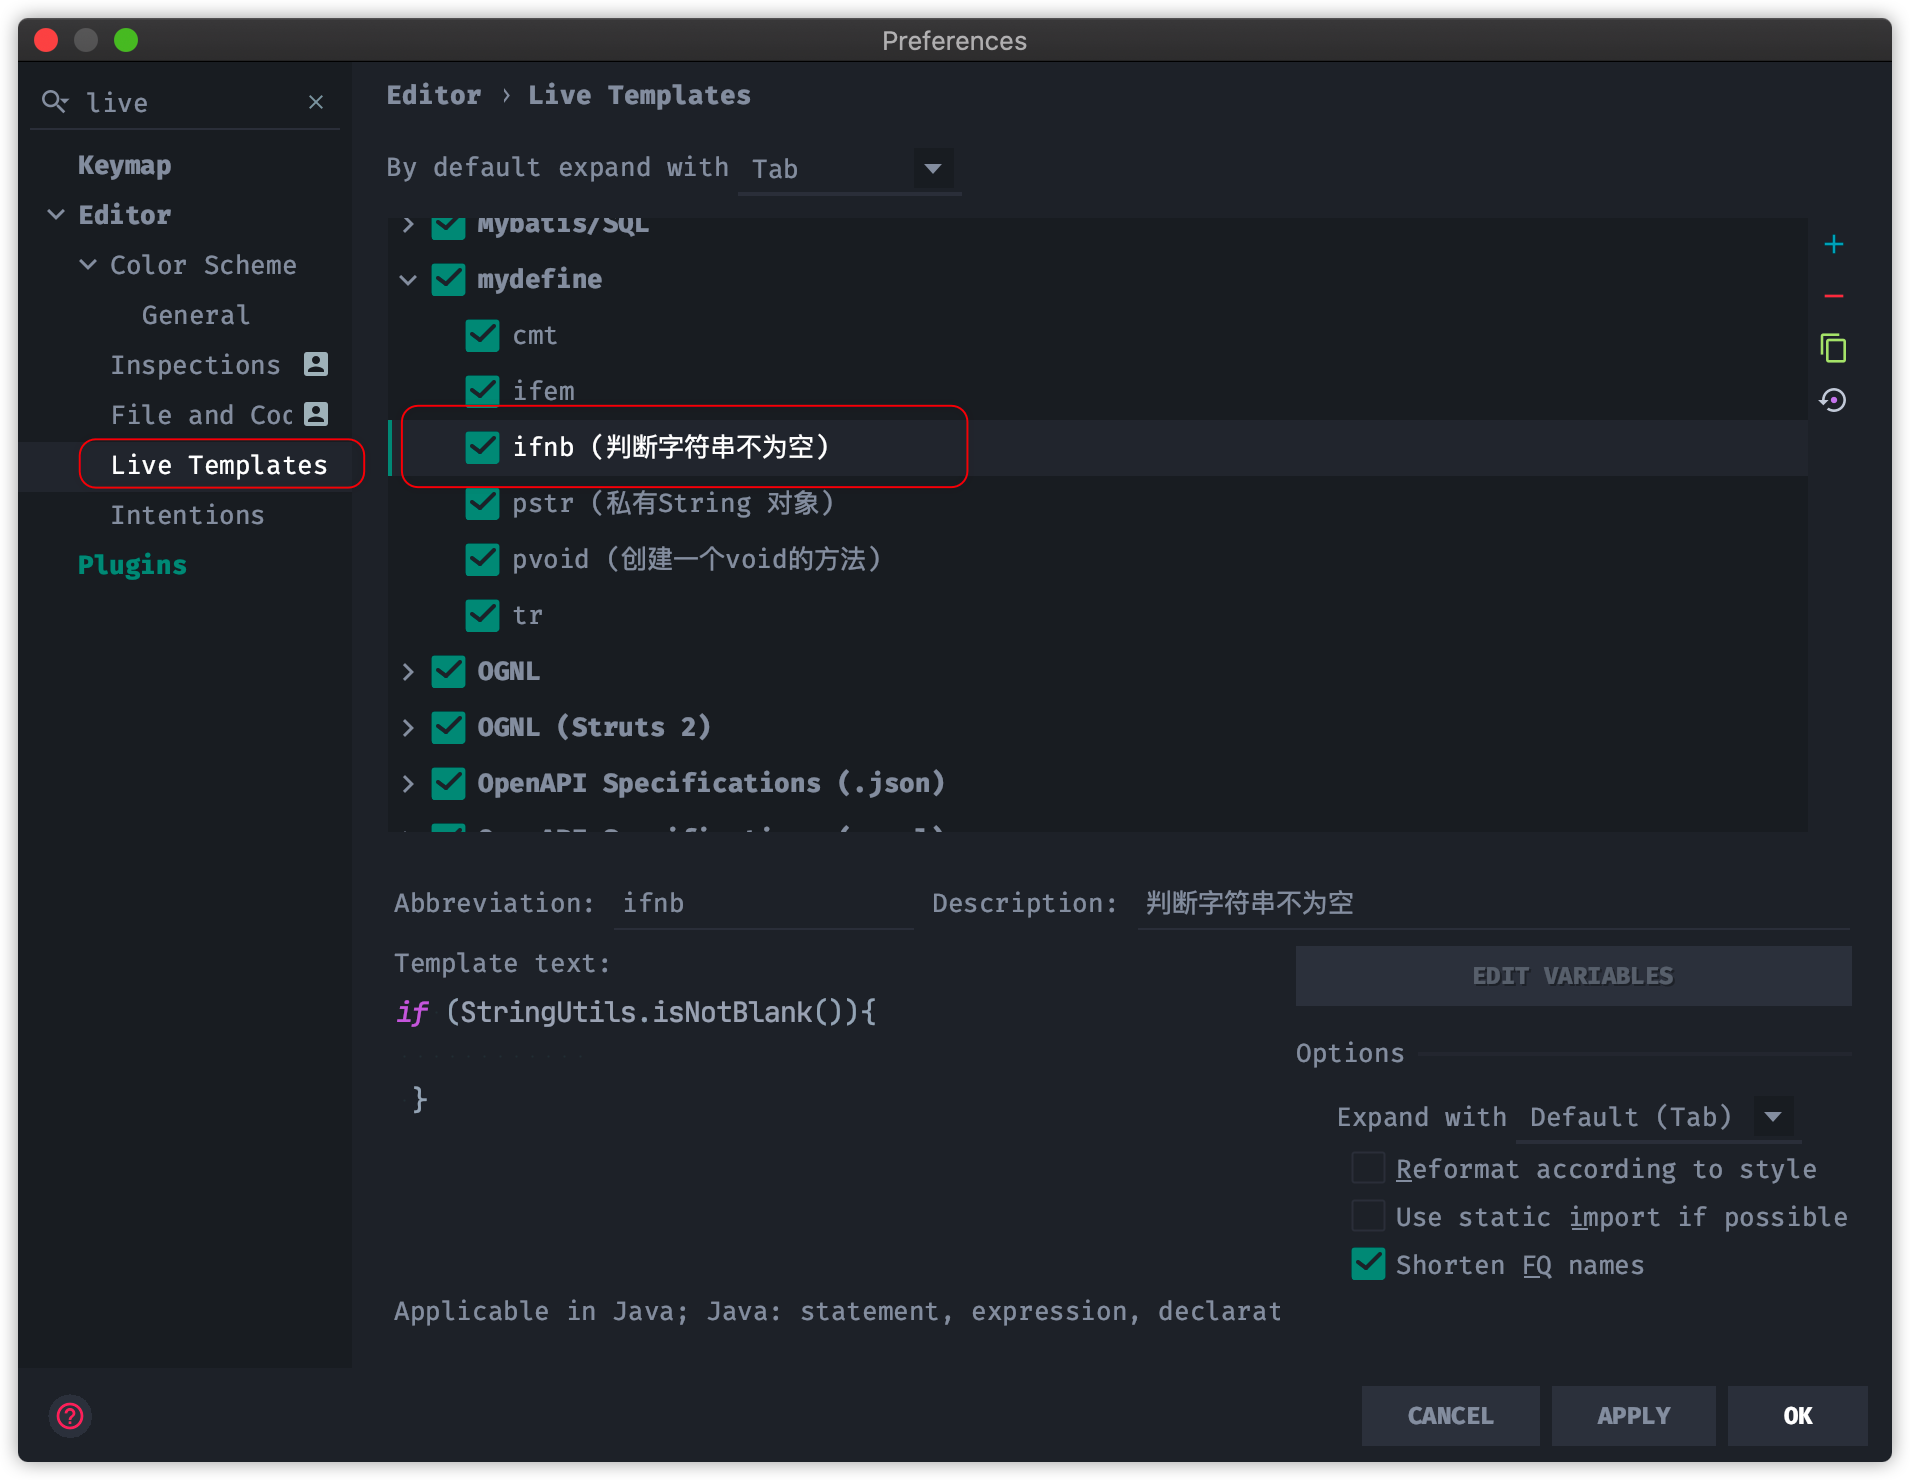Uncheck Shorten FQ names option

1367,1264
